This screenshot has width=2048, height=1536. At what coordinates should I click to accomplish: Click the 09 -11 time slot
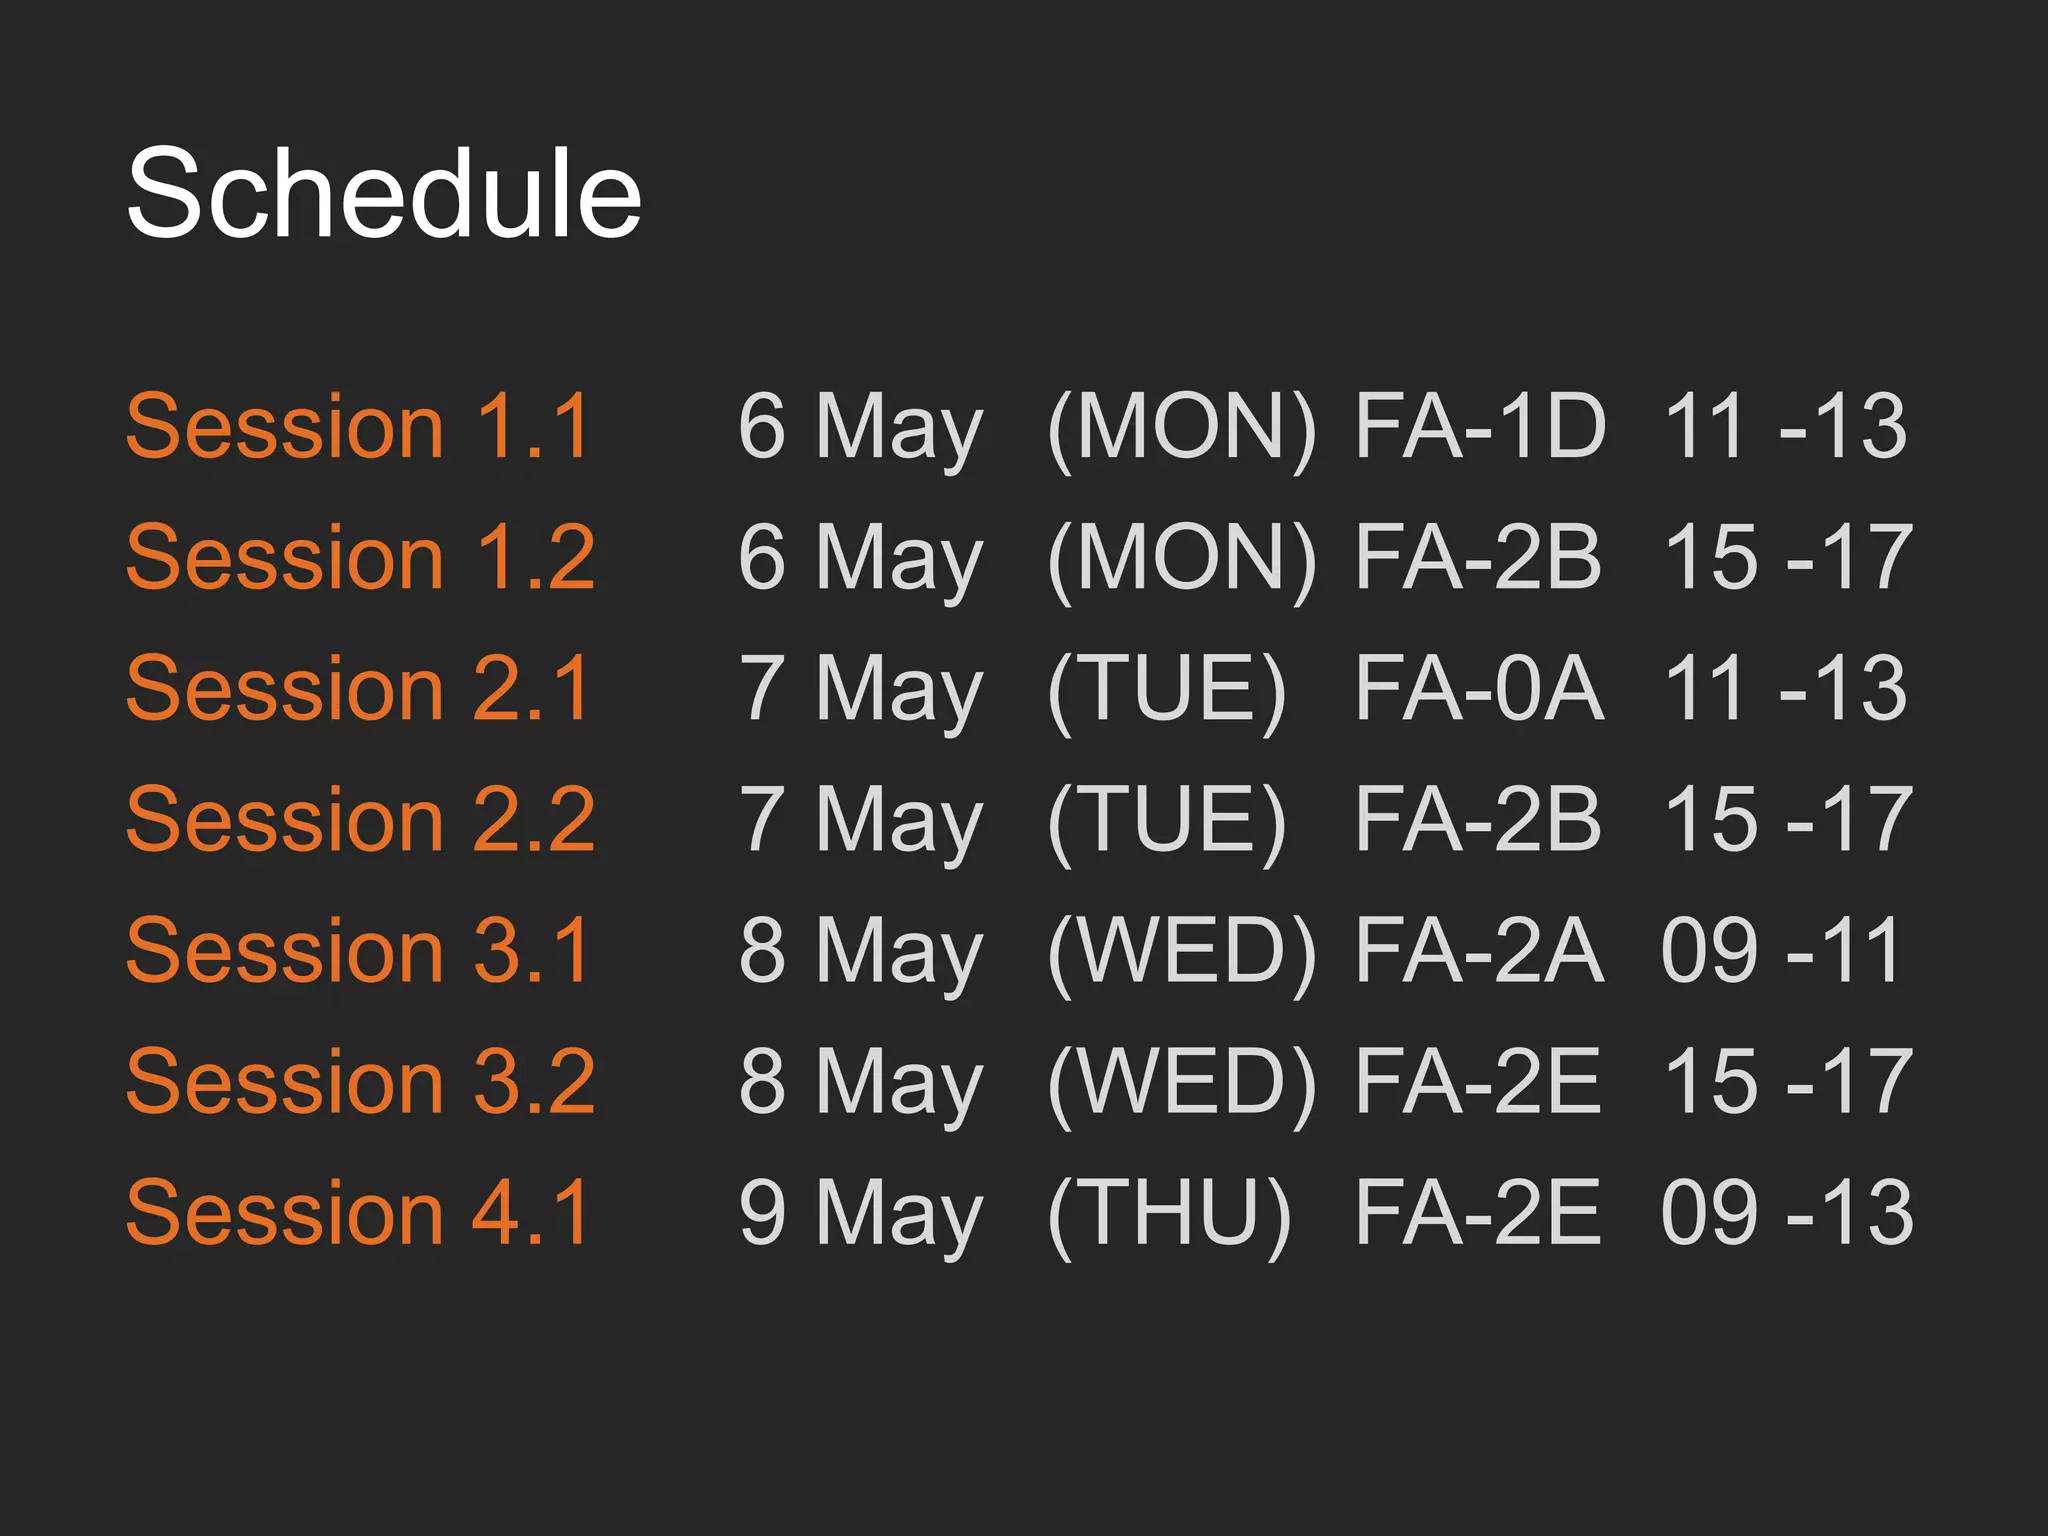click(x=1780, y=950)
